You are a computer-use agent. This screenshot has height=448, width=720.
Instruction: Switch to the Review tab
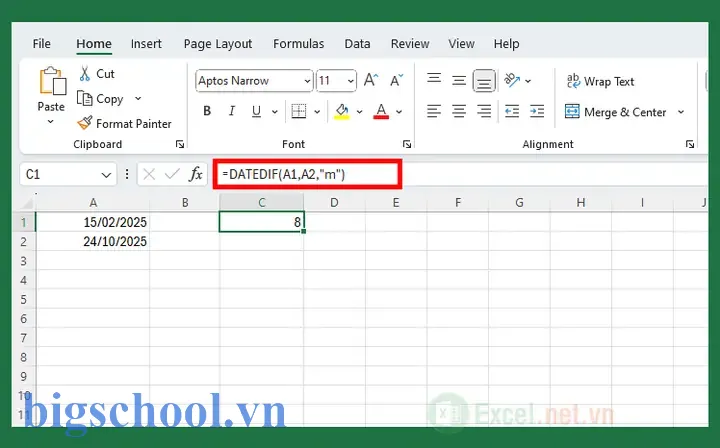(x=410, y=44)
